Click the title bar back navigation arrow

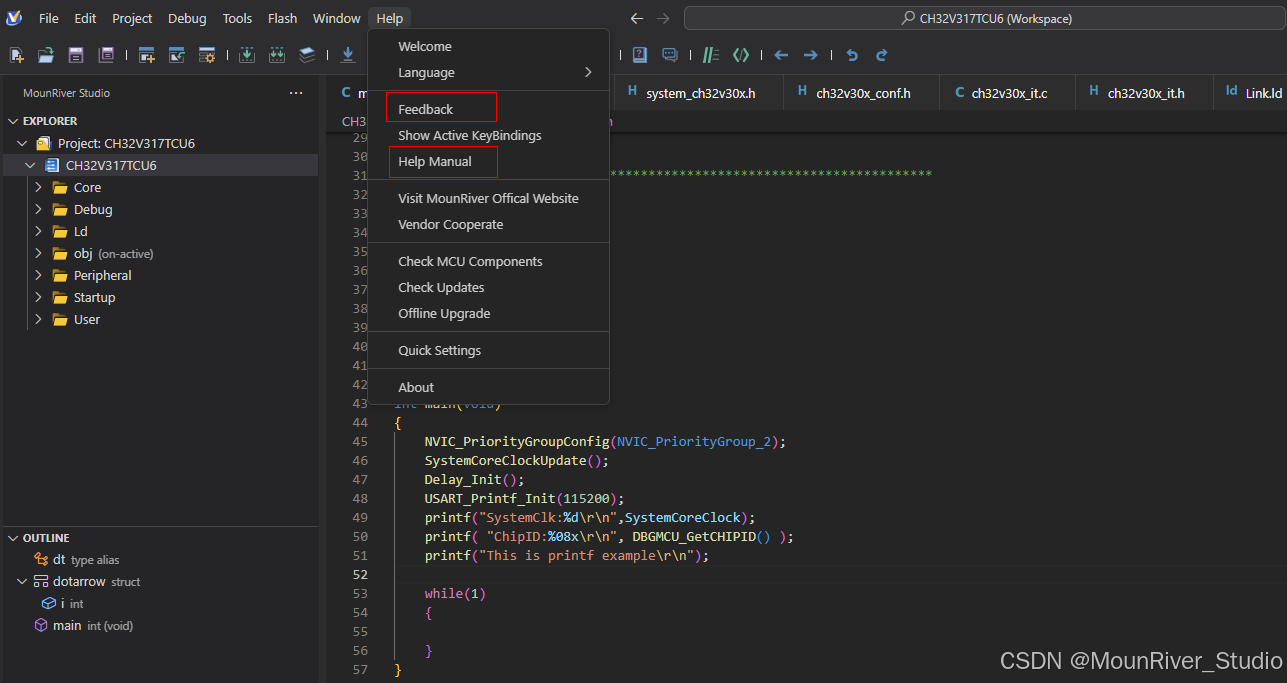[x=637, y=18]
